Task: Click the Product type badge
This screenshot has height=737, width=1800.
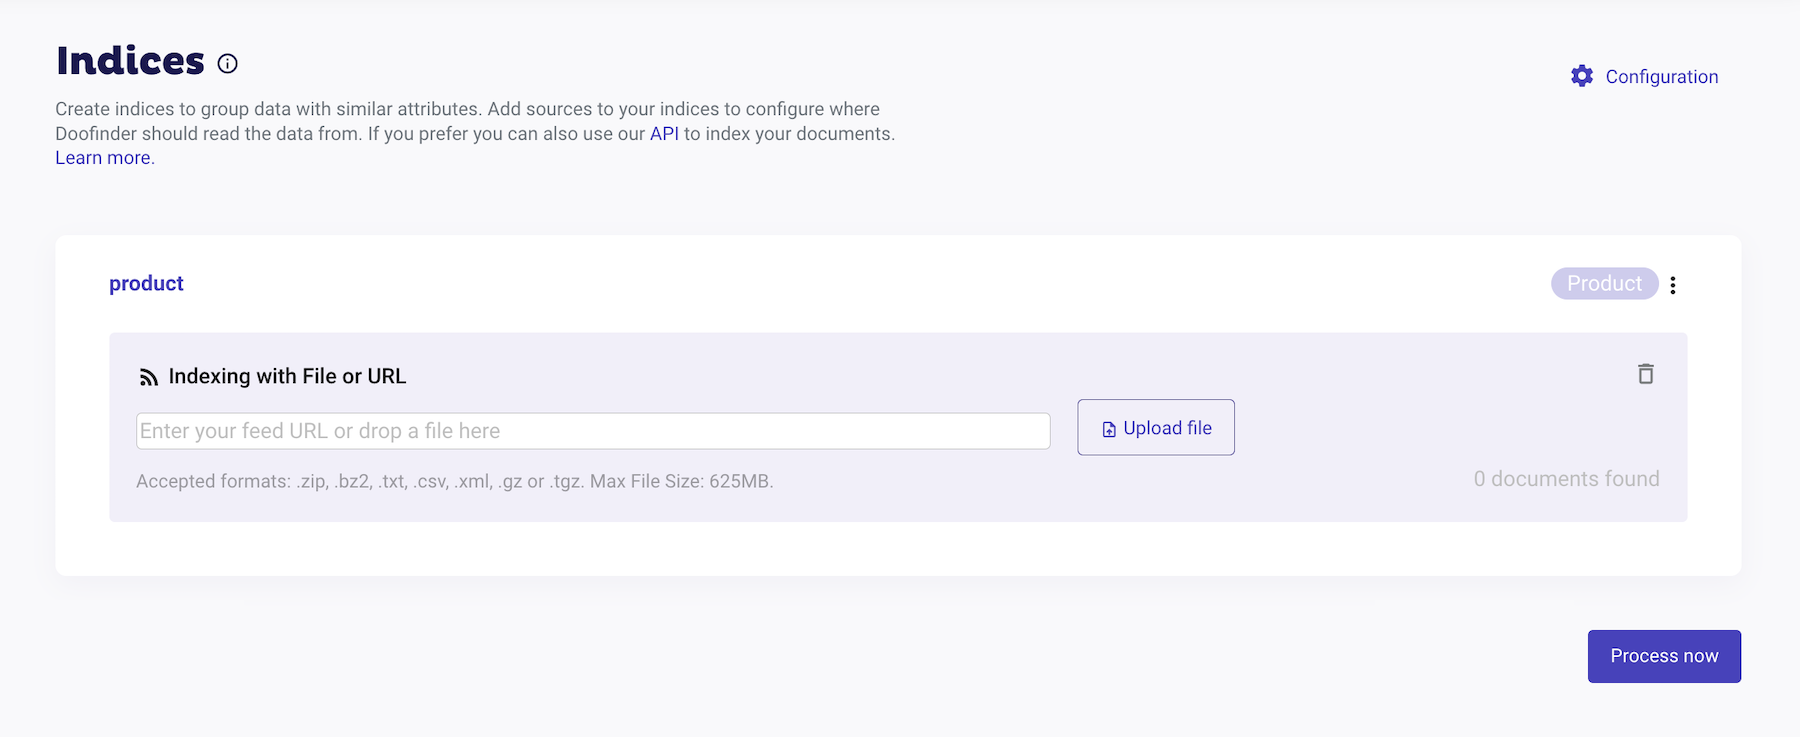Action: [x=1604, y=284]
